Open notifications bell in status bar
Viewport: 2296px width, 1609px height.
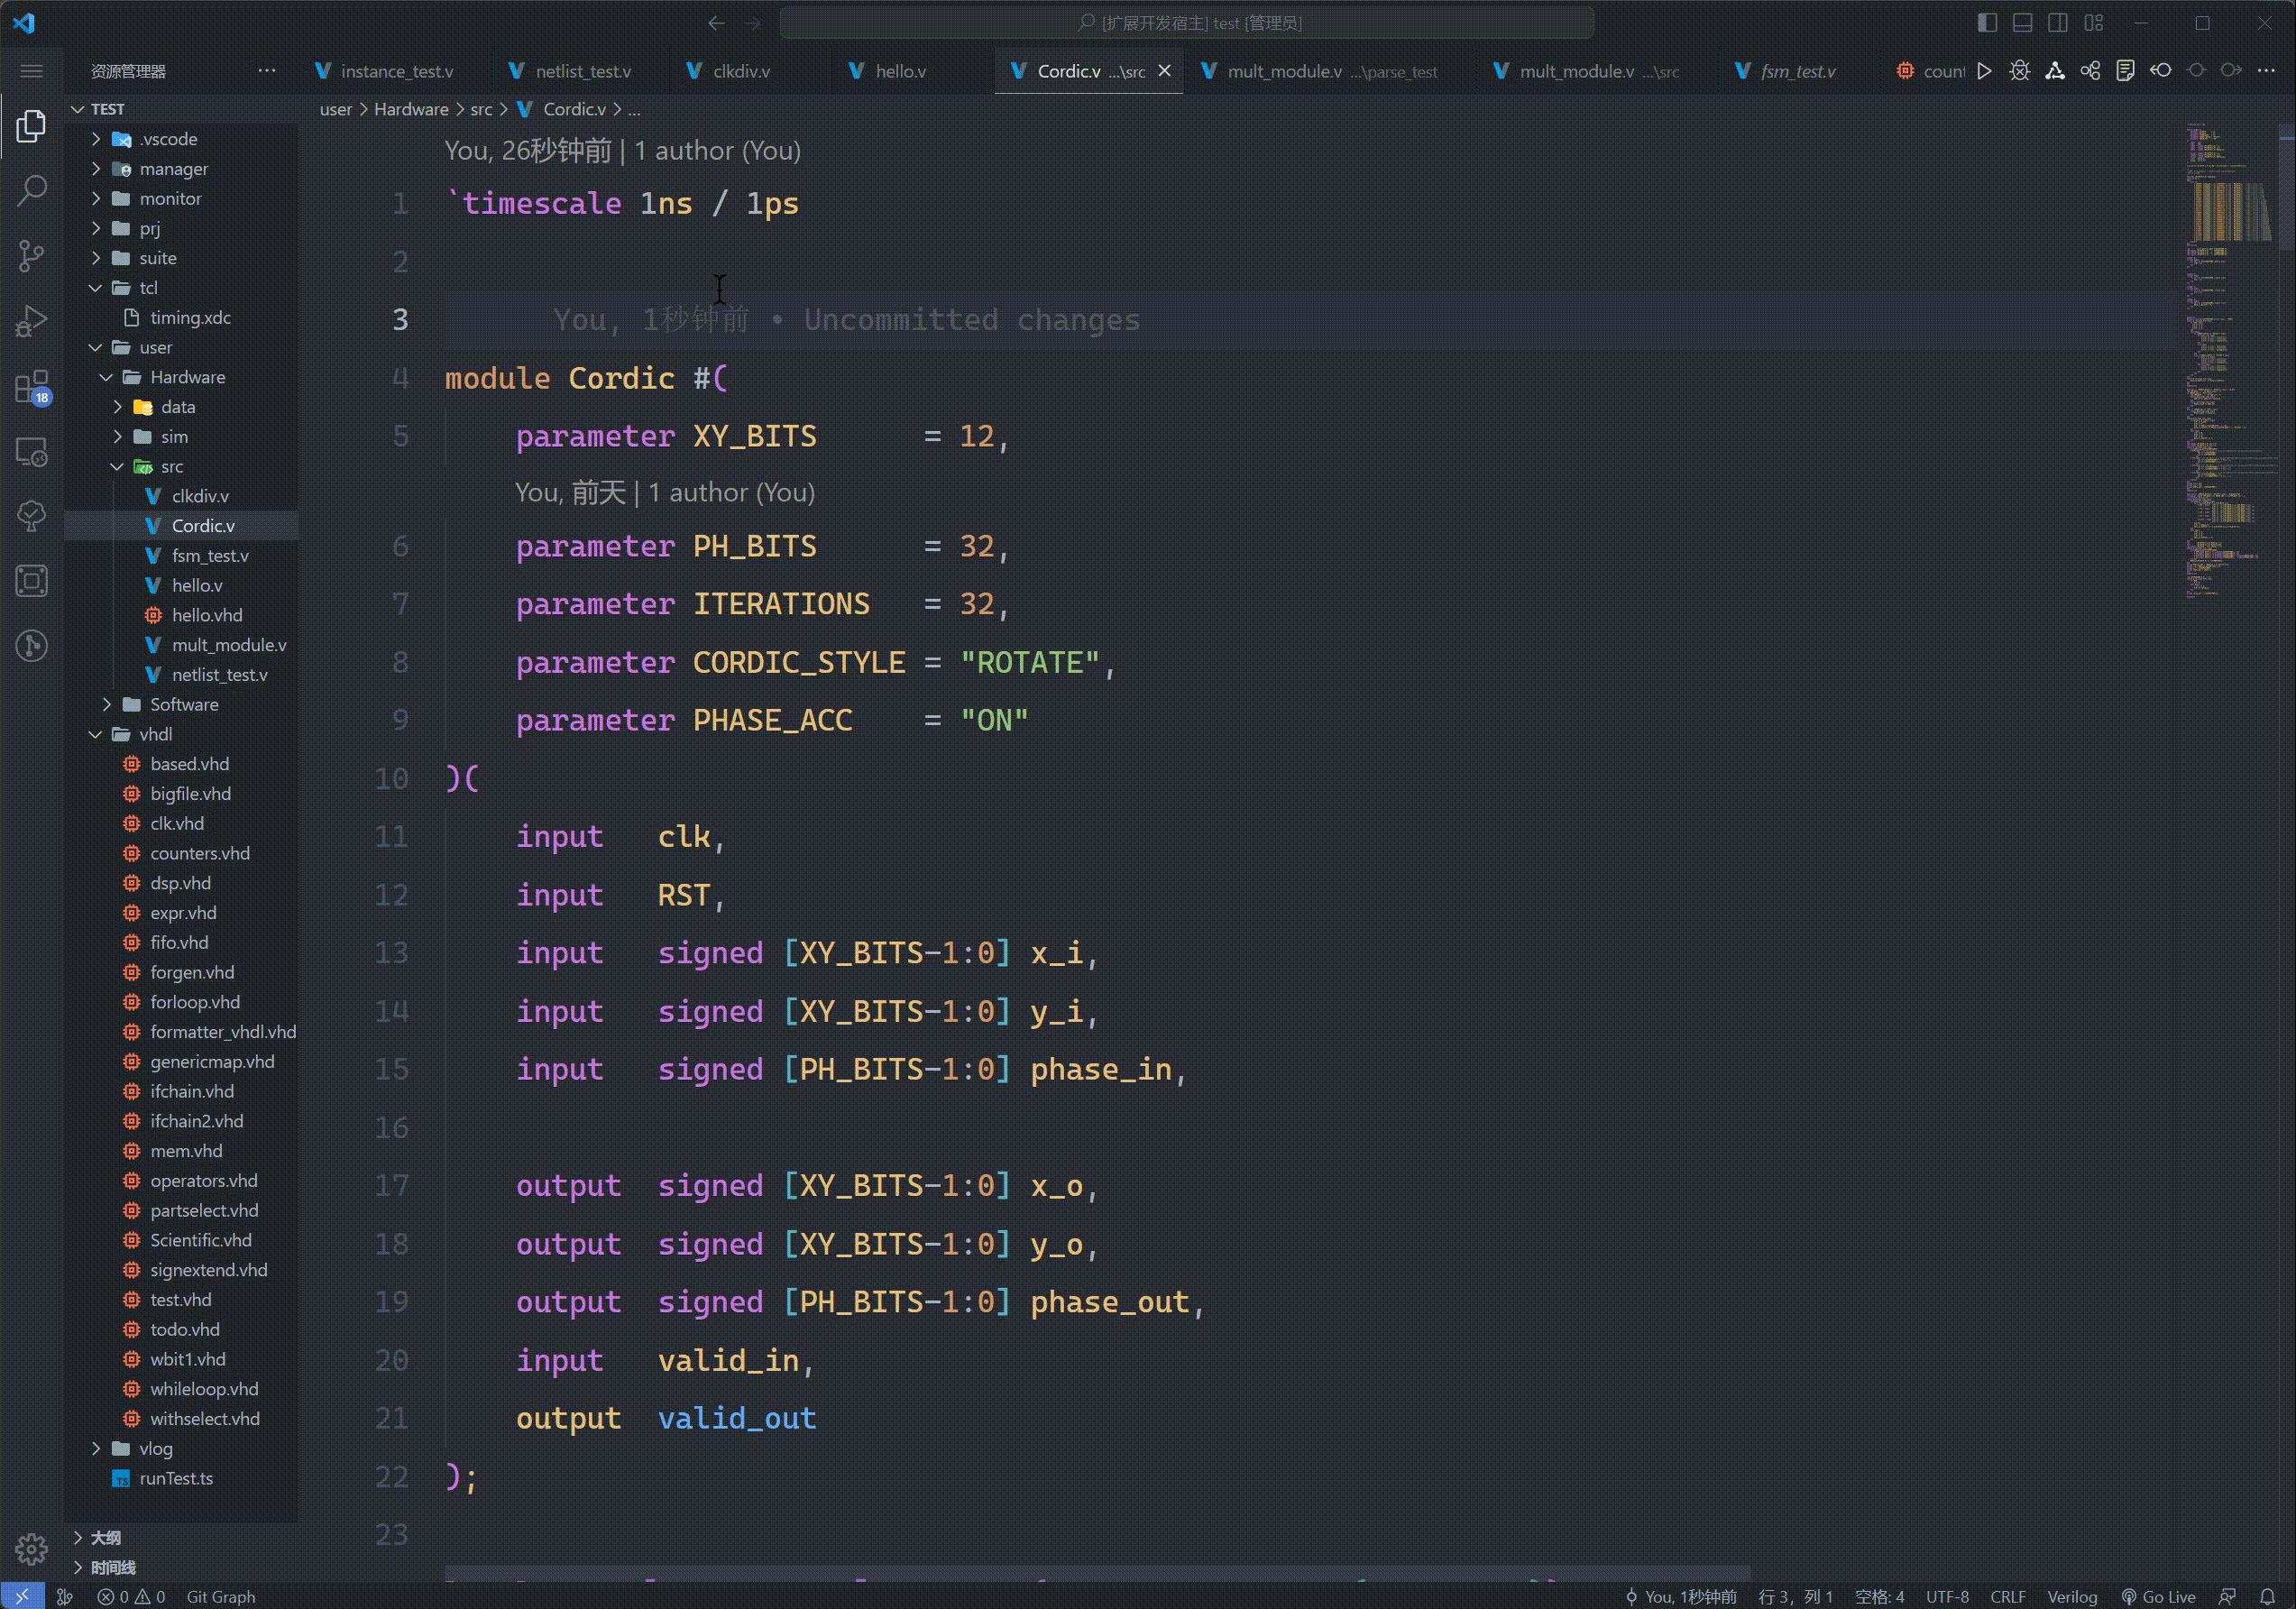(2267, 1596)
